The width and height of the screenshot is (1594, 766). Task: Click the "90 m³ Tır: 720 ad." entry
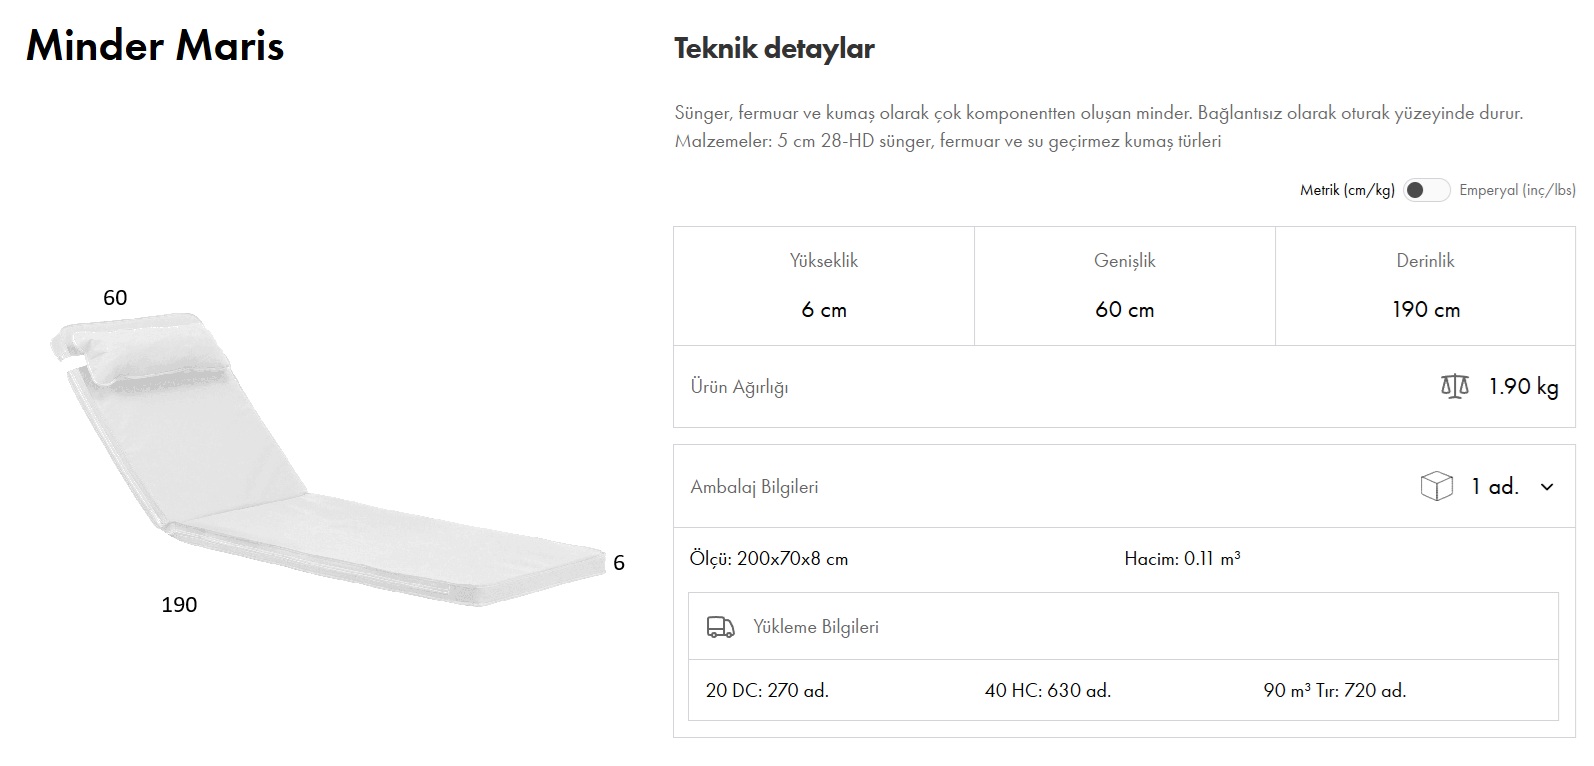pyautogui.click(x=1334, y=690)
